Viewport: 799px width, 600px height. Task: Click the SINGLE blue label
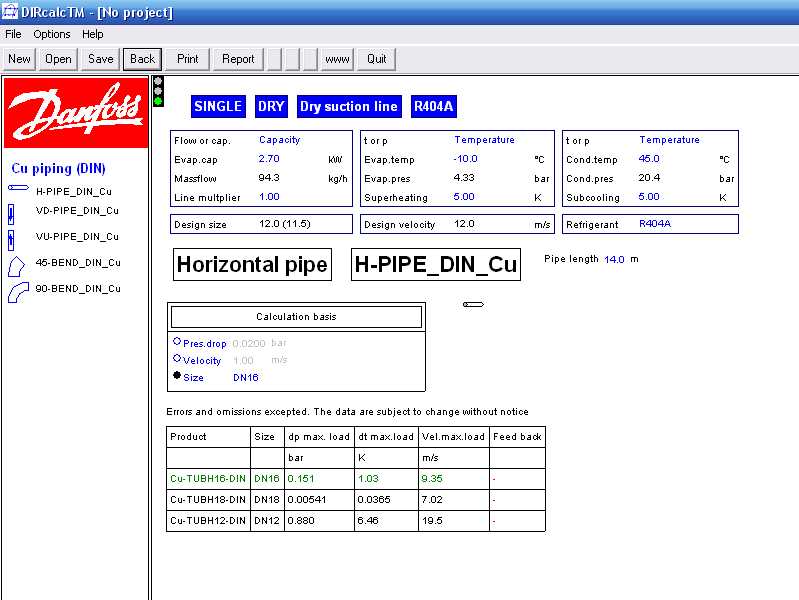coord(218,107)
